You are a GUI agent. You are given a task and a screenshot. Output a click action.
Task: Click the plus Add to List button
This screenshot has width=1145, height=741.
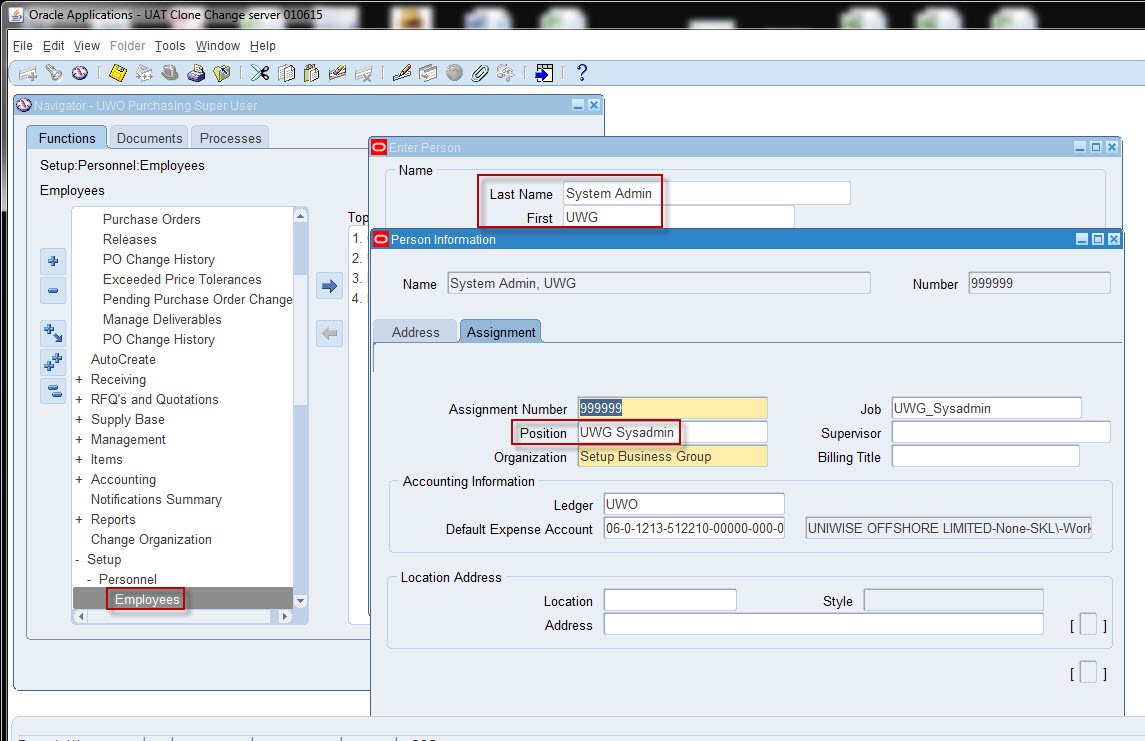(x=53, y=261)
